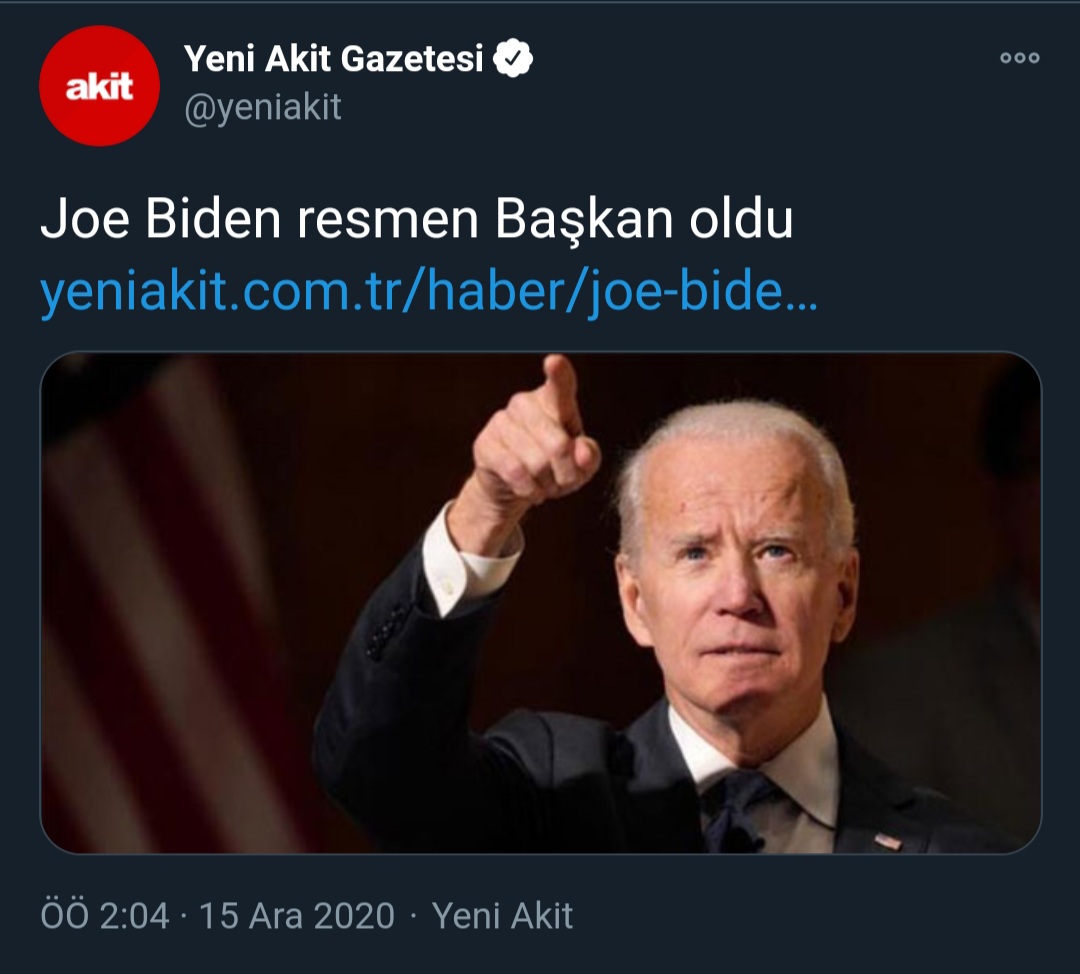The height and width of the screenshot is (974, 1080).
Task: Open the three-dot more options menu
Action: point(1019,58)
